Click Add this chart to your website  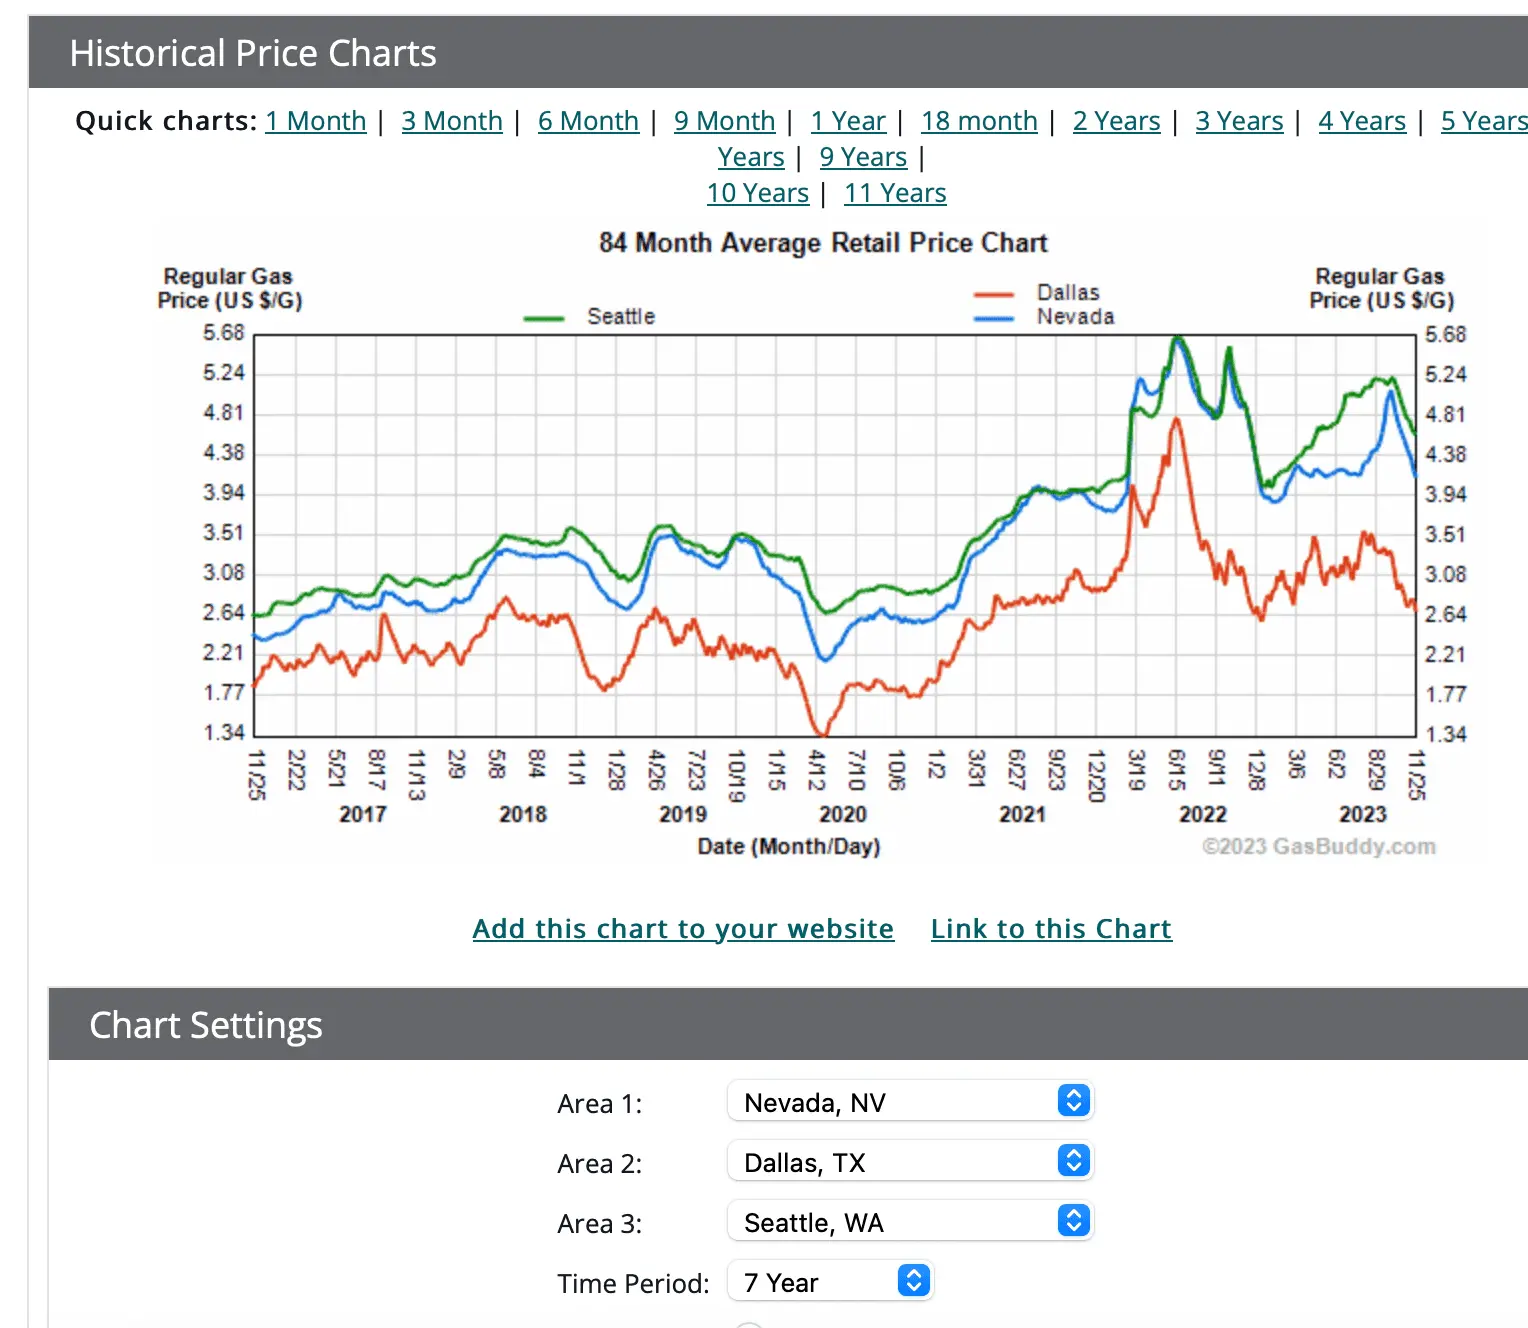[683, 929]
